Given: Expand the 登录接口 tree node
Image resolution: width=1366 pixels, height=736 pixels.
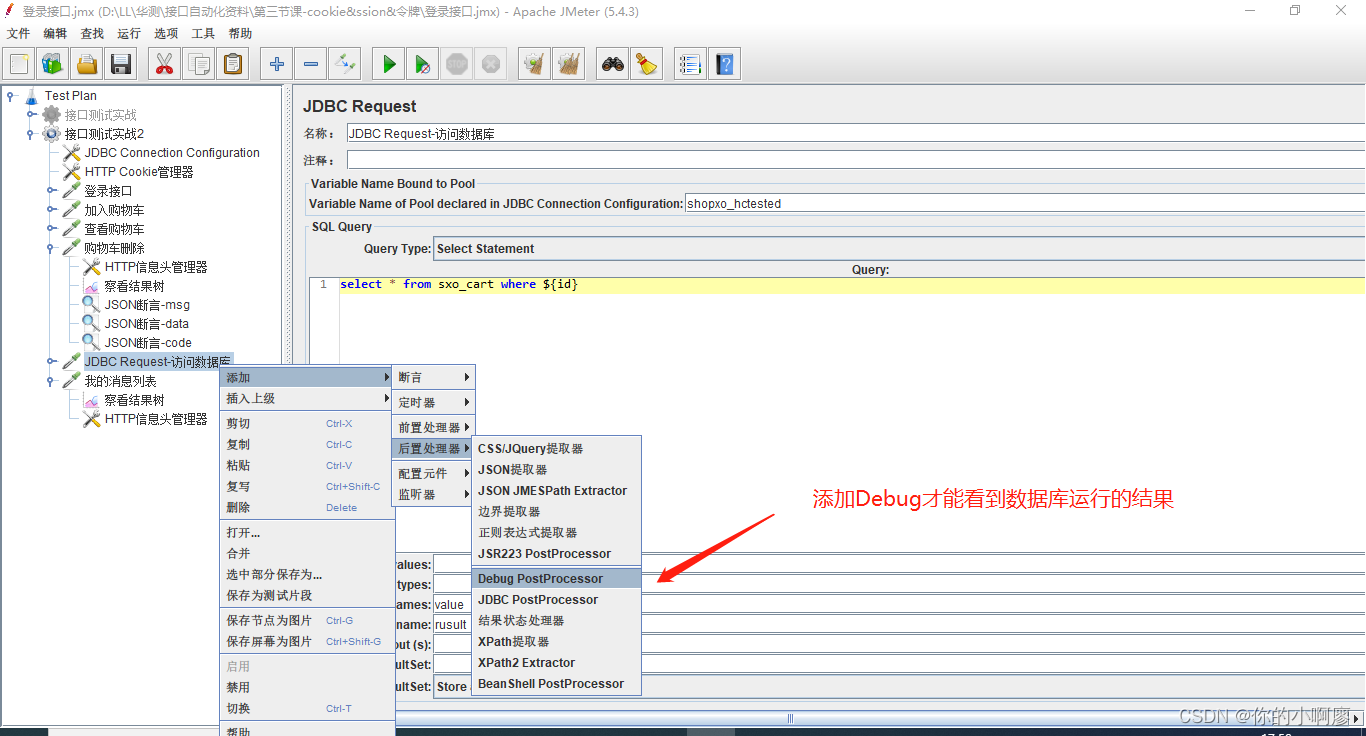Looking at the screenshot, I should 51,191.
